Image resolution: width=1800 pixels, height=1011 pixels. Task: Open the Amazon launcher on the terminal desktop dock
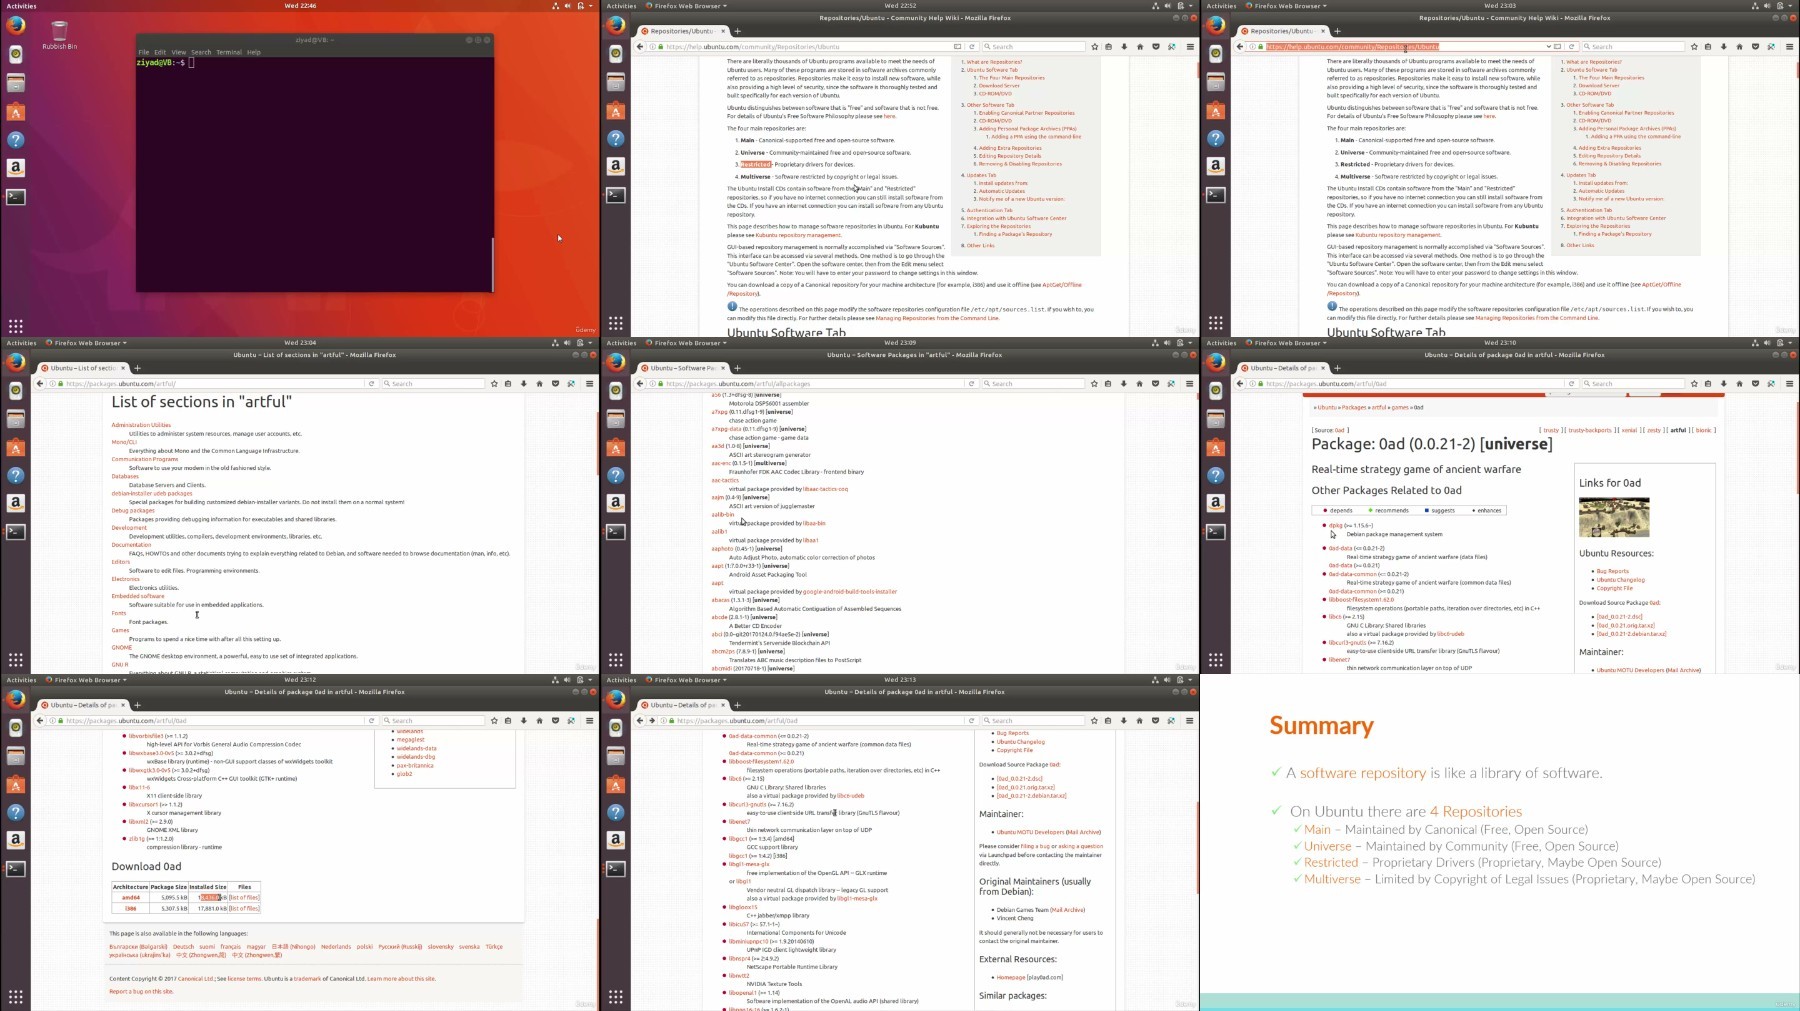[x=15, y=168]
